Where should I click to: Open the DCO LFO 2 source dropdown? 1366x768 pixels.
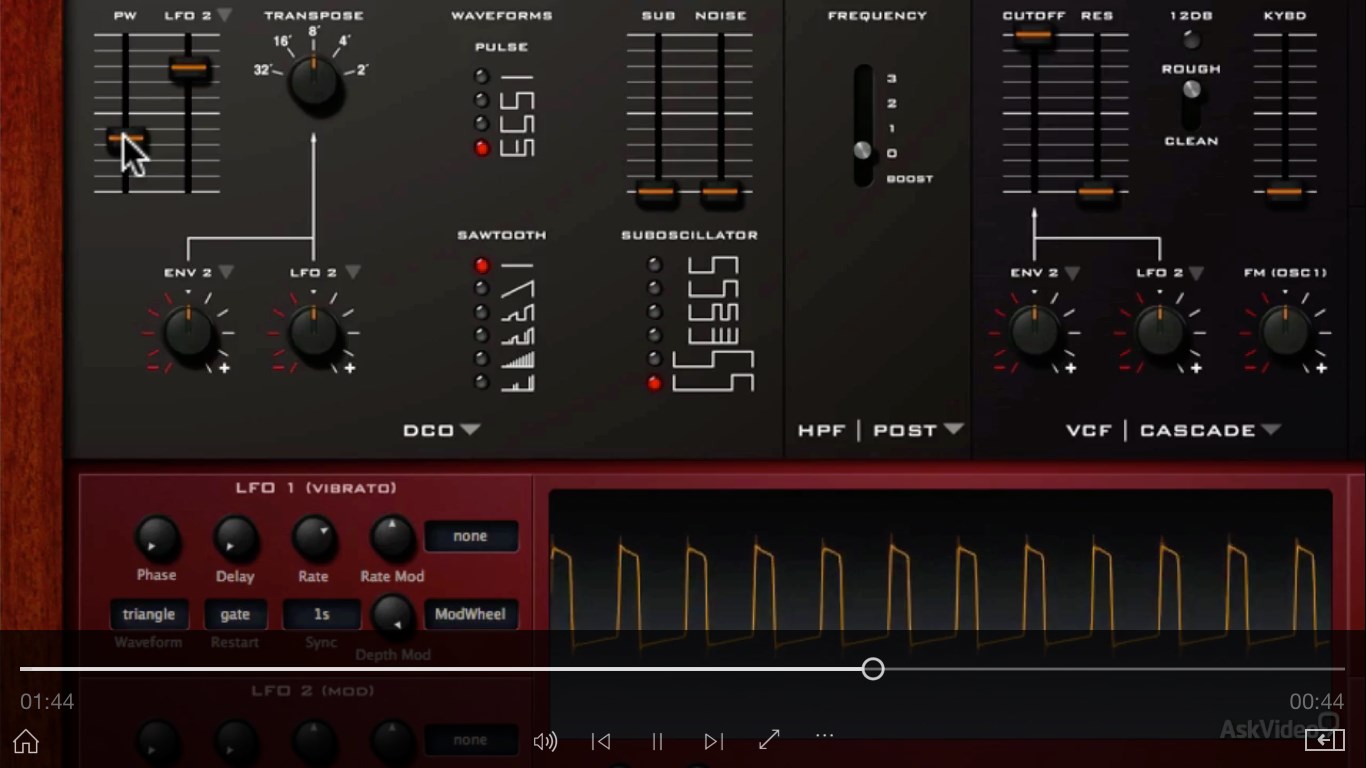coord(352,272)
